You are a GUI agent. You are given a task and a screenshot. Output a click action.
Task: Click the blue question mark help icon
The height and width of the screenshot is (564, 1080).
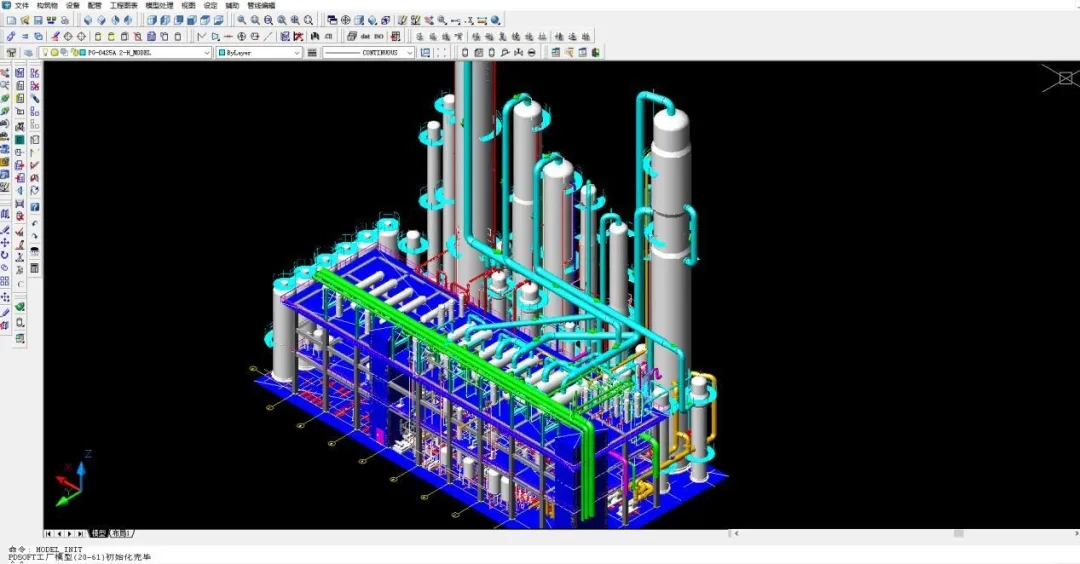(34, 207)
